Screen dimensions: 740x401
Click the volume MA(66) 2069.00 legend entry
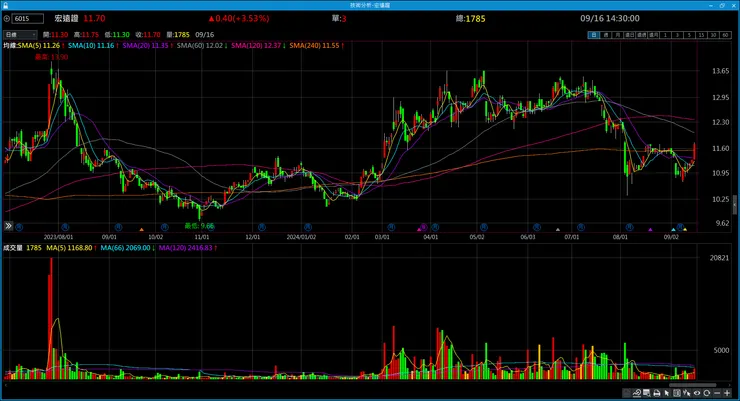[128, 248]
